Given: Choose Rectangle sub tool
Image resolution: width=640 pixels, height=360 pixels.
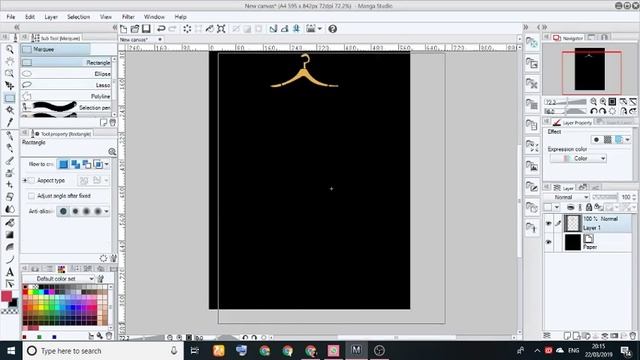Looking at the screenshot, I should click(x=66, y=62).
